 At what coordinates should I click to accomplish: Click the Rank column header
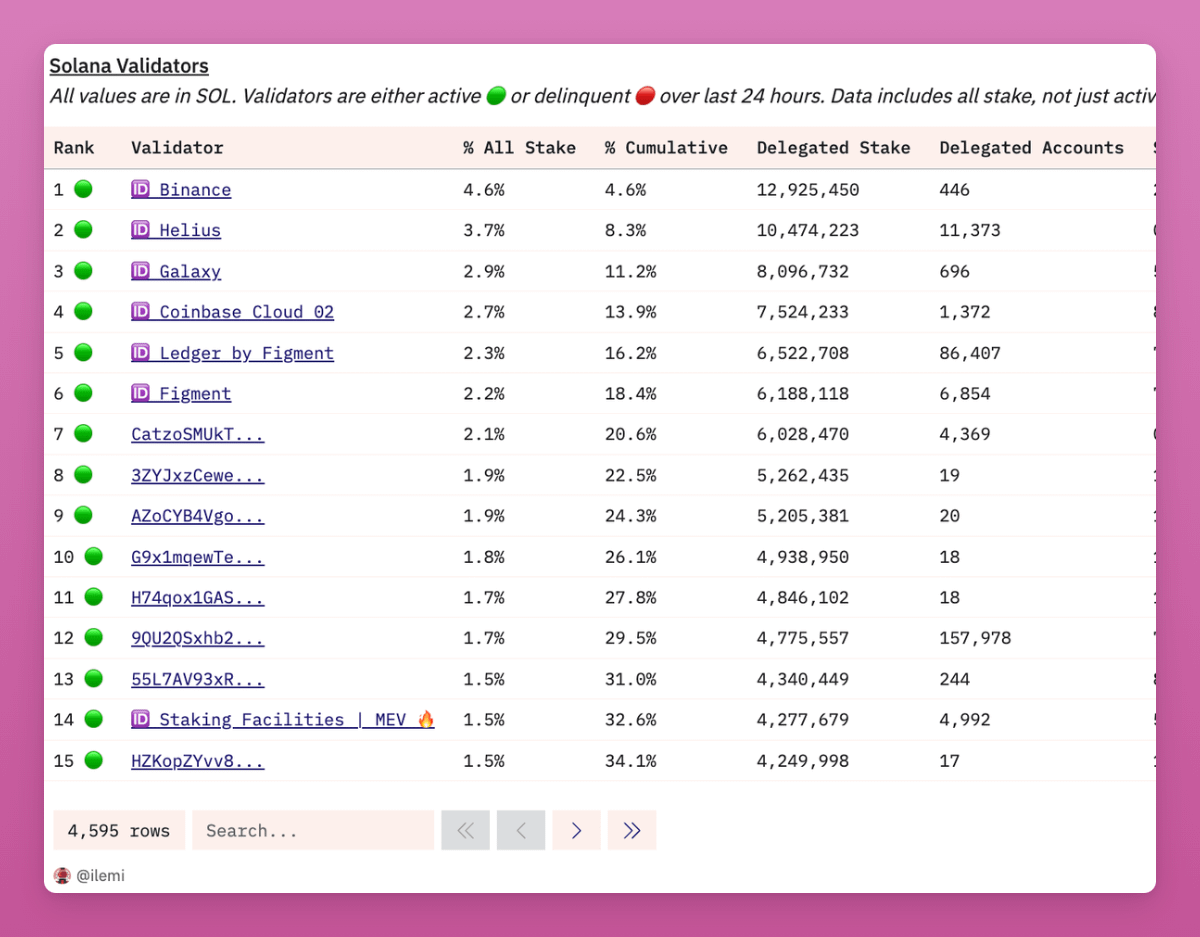(x=74, y=148)
